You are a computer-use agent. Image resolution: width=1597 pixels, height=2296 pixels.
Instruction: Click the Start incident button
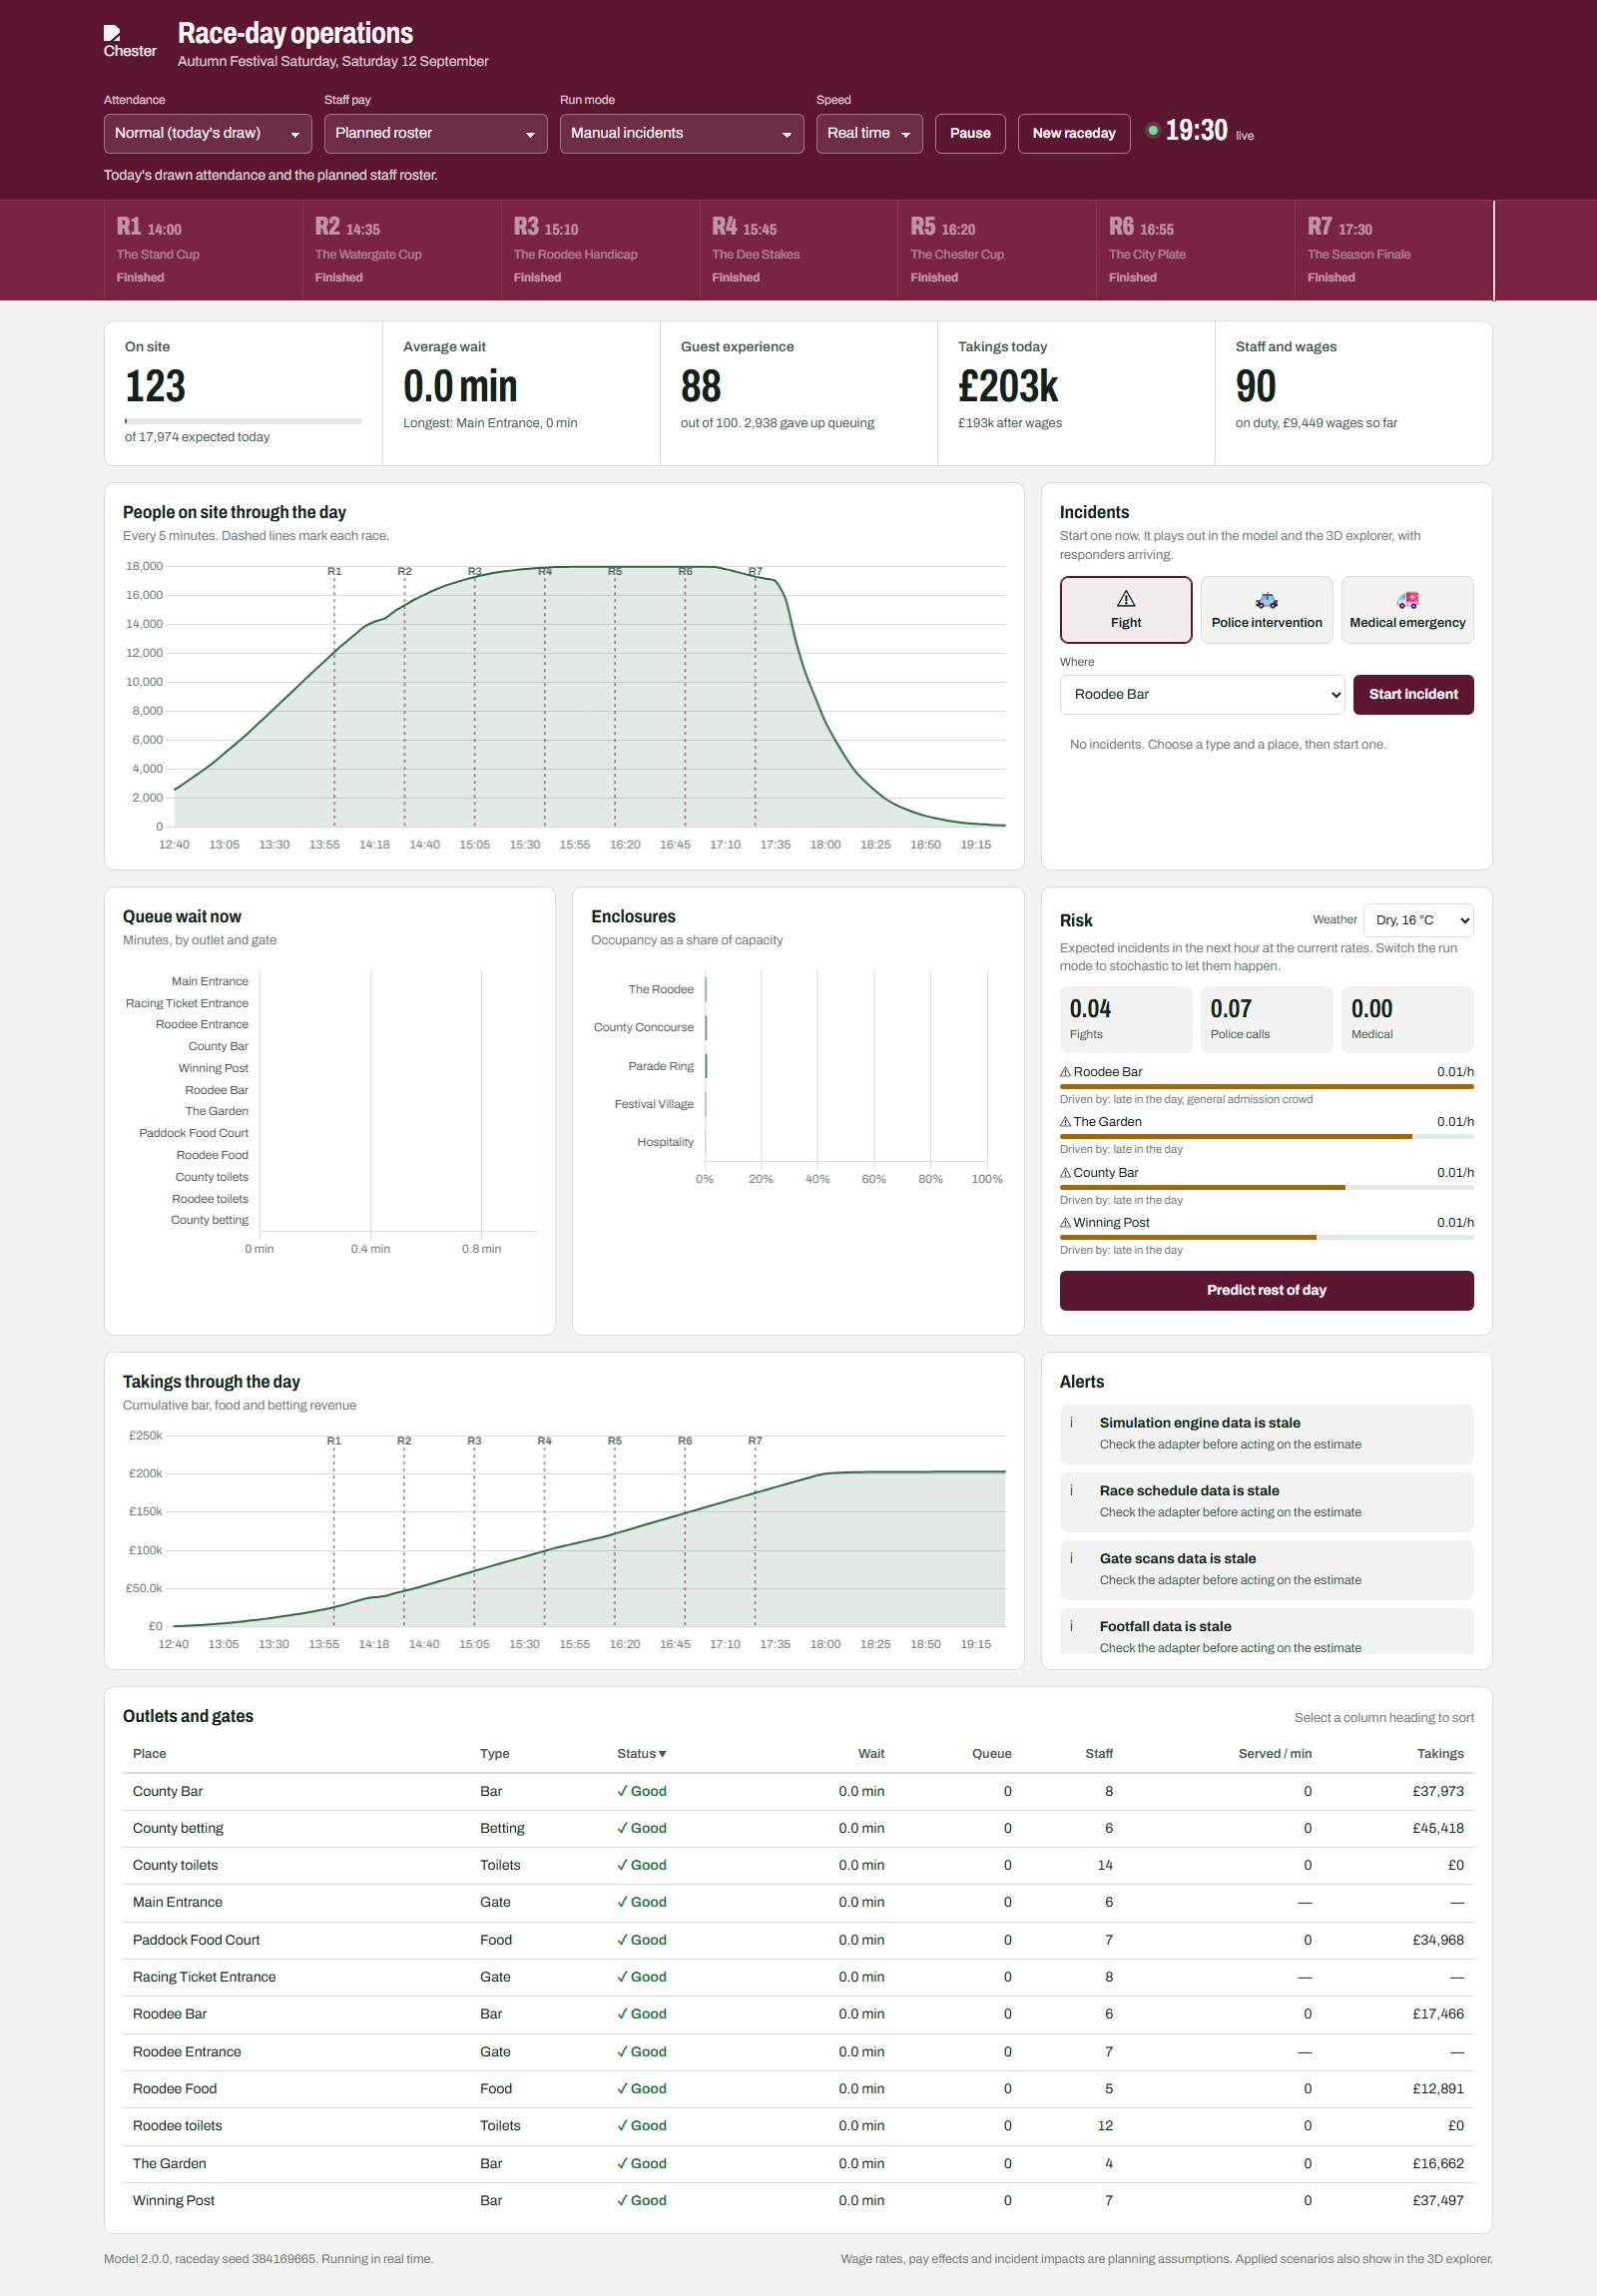pos(1413,695)
